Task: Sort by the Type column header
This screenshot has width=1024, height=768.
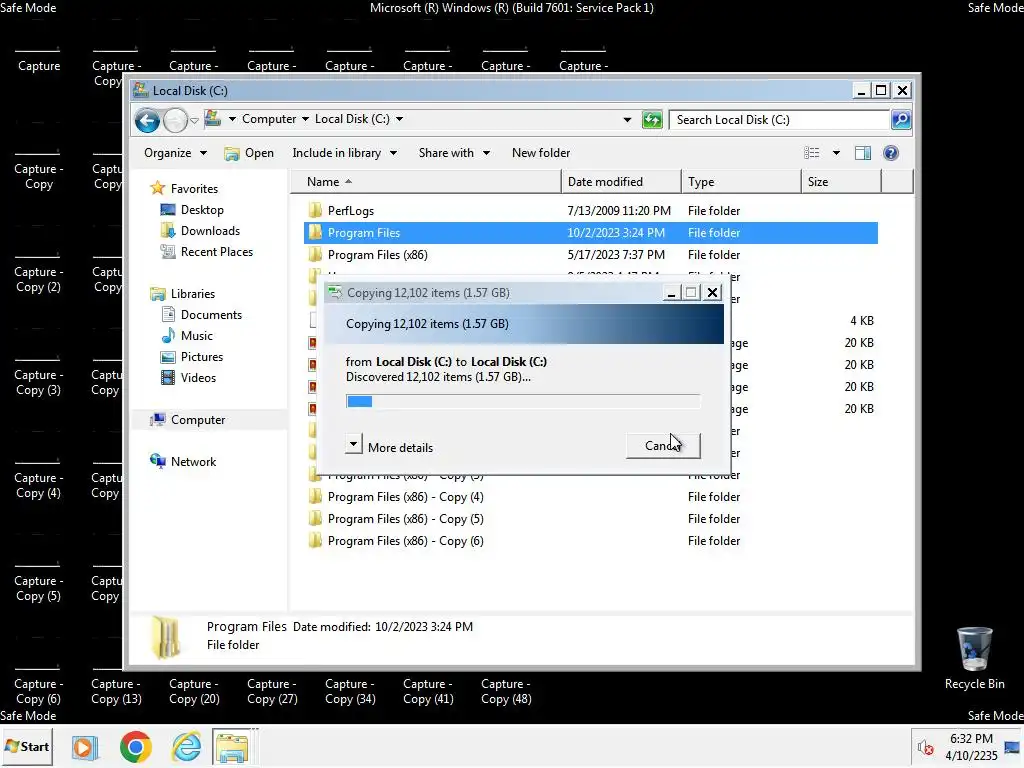Action: coord(741,182)
